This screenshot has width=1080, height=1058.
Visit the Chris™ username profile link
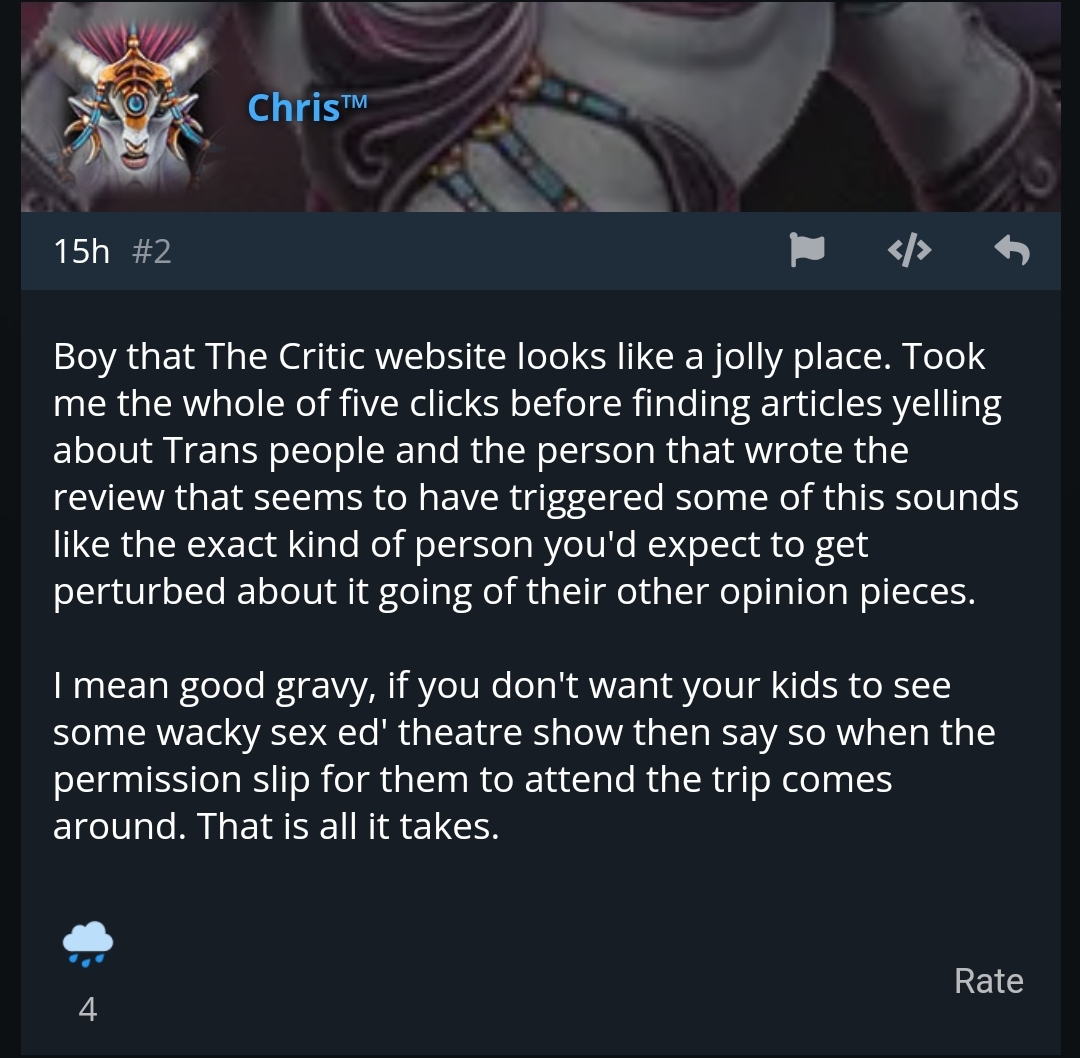point(307,107)
